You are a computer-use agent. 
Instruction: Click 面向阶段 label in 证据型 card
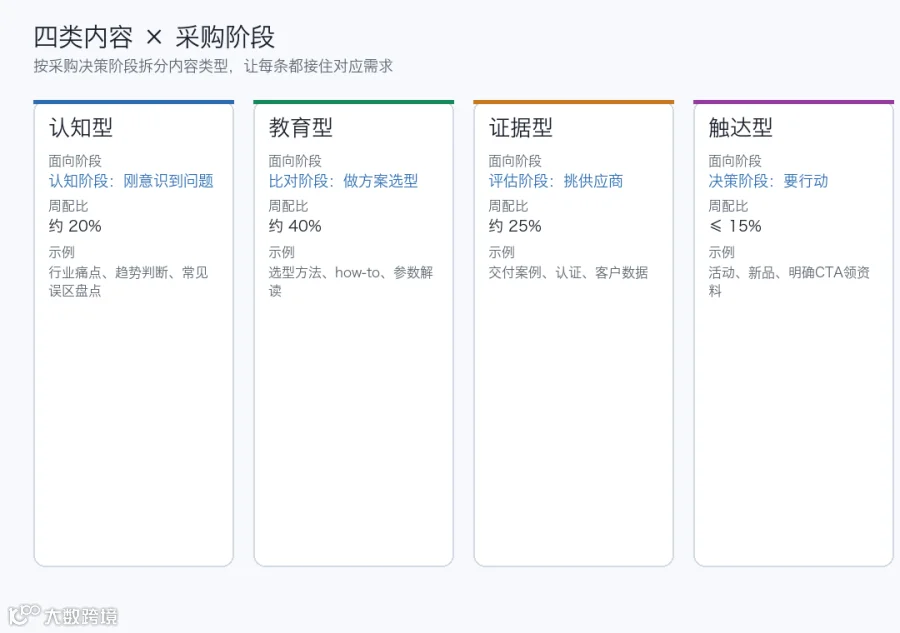(x=515, y=161)
